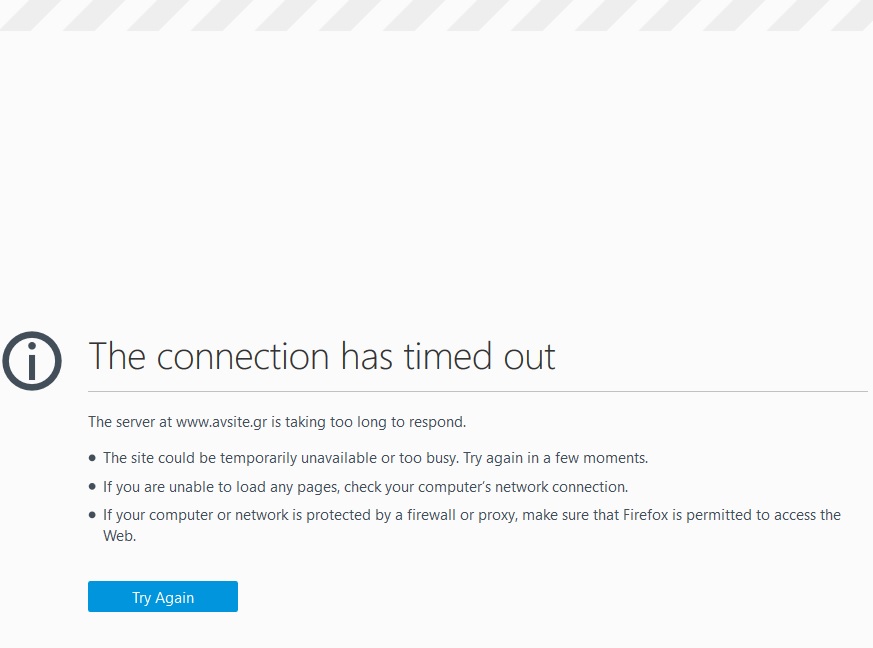Select the 'The connection has timed out' heading
The height and width of the screenshot is (648, 873).
click(322, 356)
